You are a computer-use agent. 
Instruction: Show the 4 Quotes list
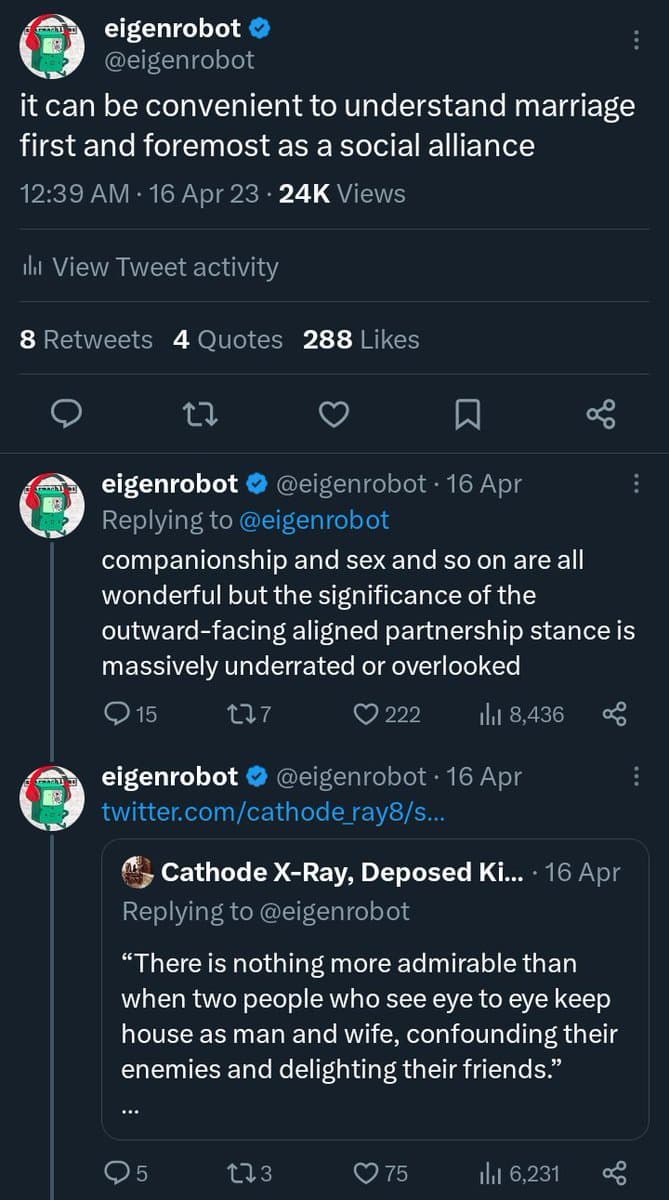228,340
